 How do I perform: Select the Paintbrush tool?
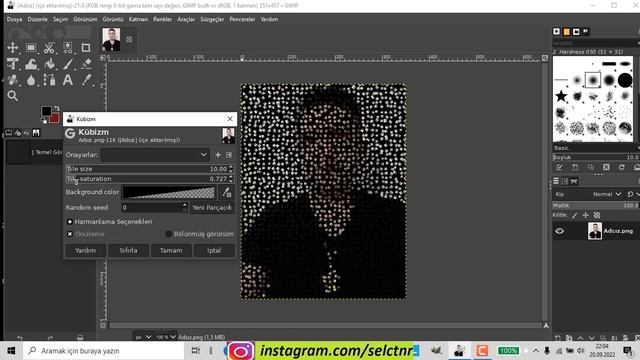click(x=68, y=64)
